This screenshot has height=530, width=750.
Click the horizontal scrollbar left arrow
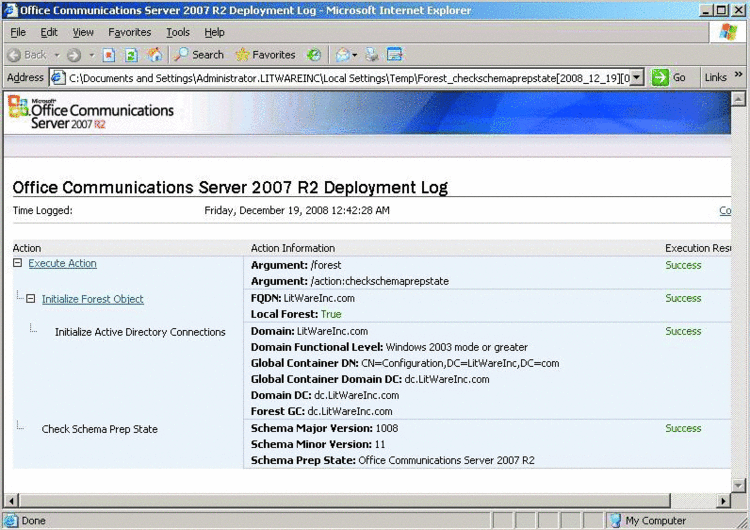[11, 501]
